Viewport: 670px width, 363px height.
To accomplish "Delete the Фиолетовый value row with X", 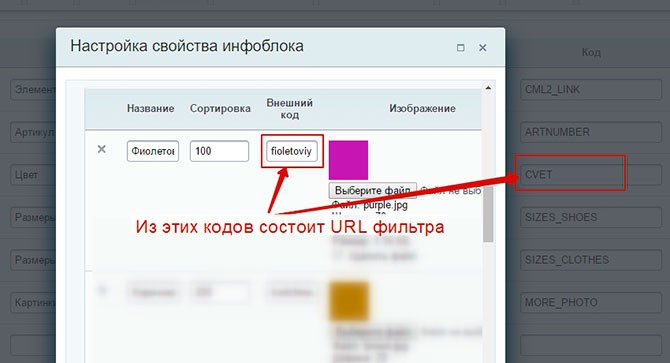I will coord(101,149).
